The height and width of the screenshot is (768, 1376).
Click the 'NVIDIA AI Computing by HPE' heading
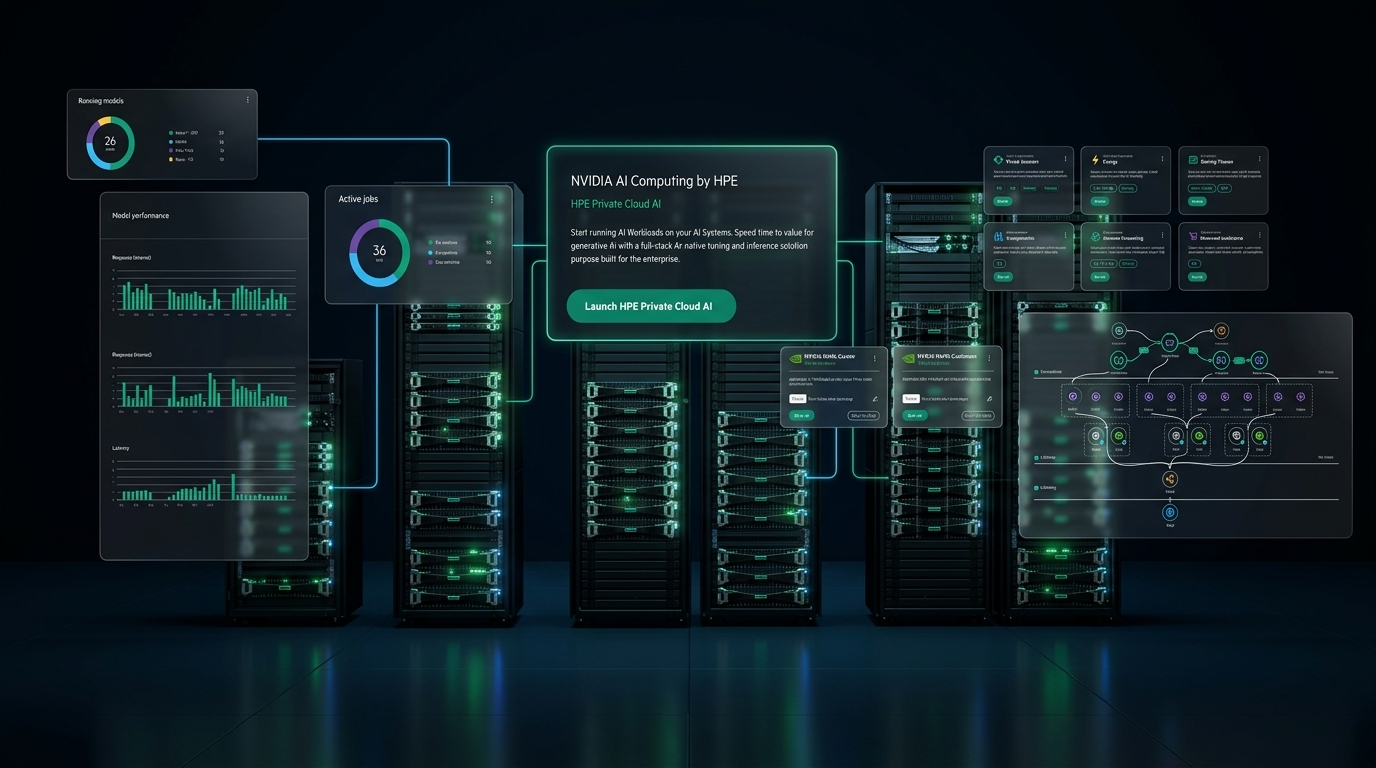(654, 181)
